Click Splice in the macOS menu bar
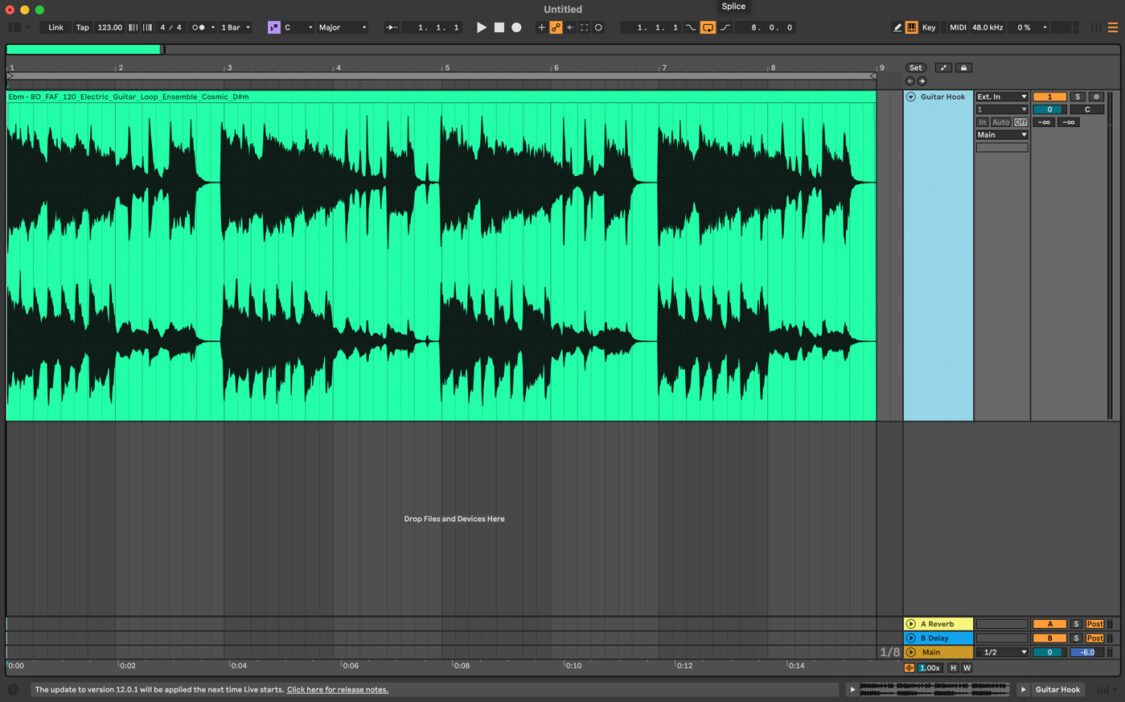The width and height of the screenshot is (1125, 702). pyautogui.click(x=733, y=7)
